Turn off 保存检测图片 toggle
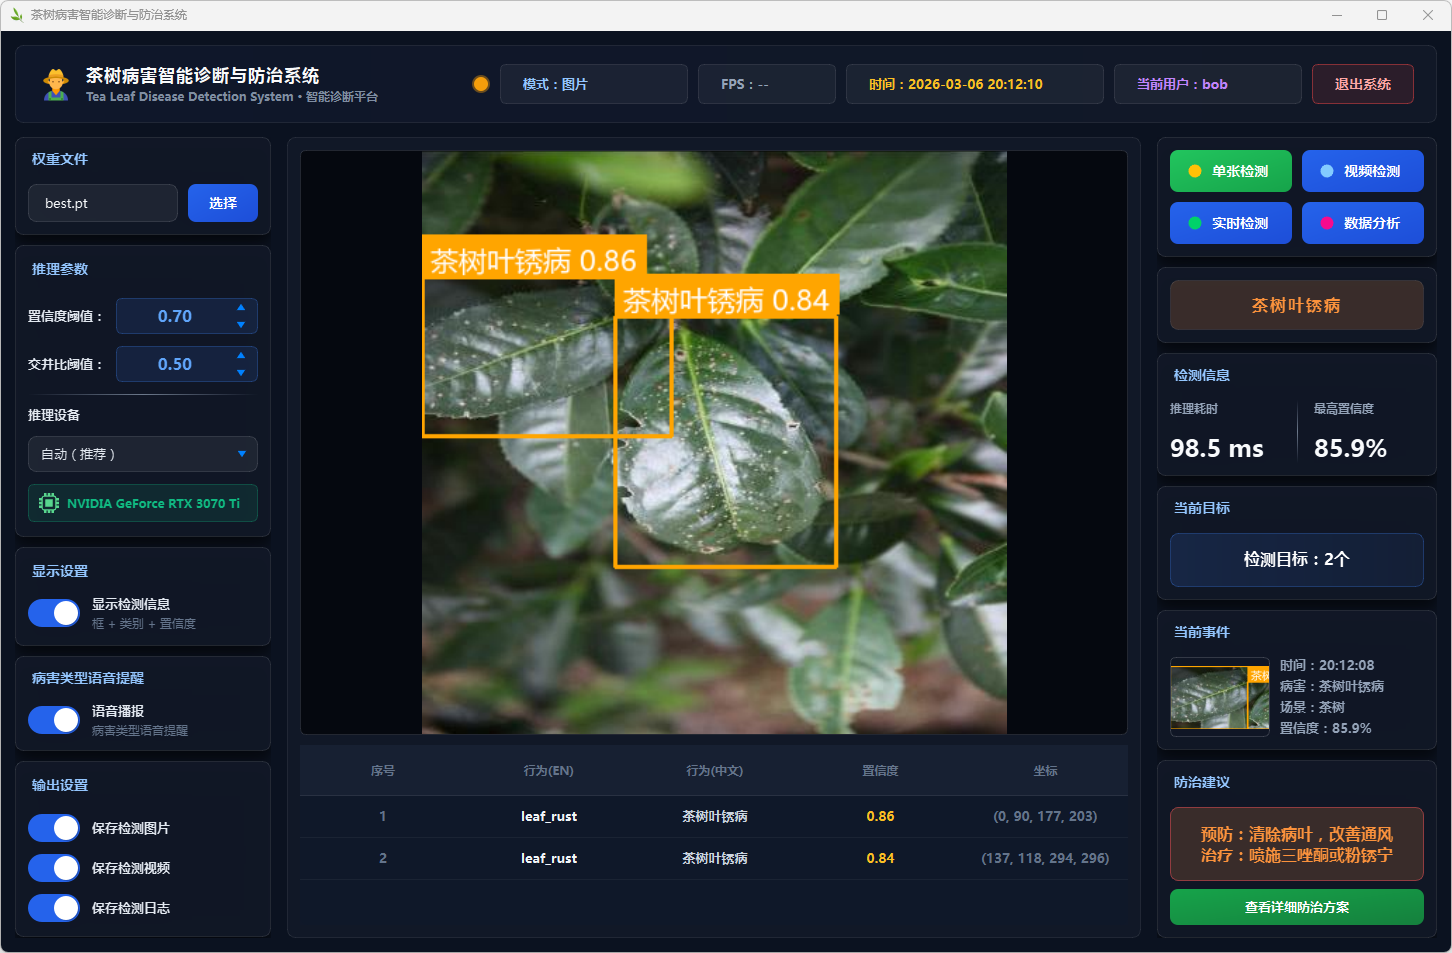The height and width of the screenshot is (953, 1452). tap(54, 828)
